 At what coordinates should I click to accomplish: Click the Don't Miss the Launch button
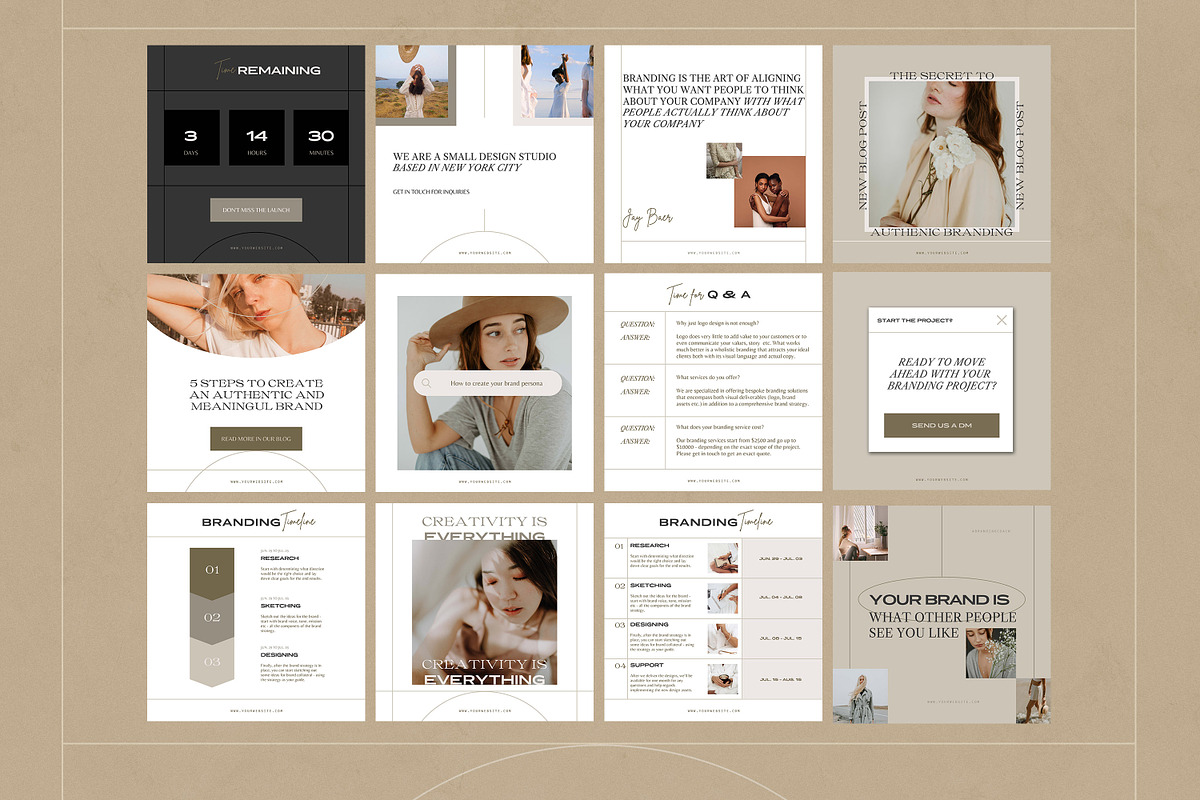tap(256, 210)
